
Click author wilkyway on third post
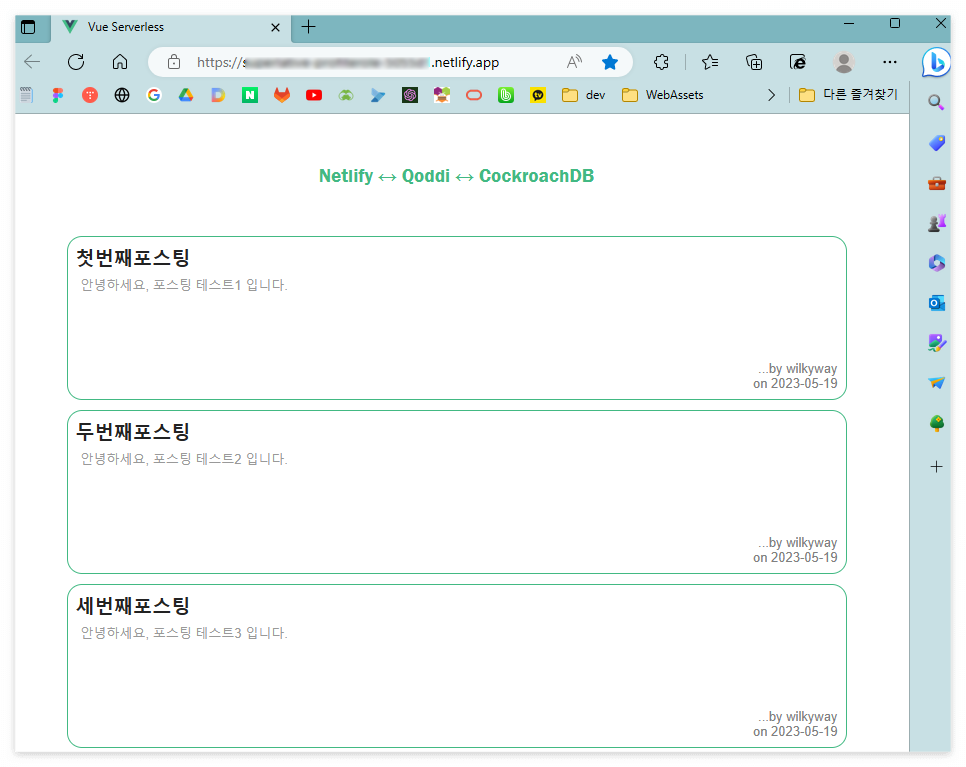click(x=811, y=716)
